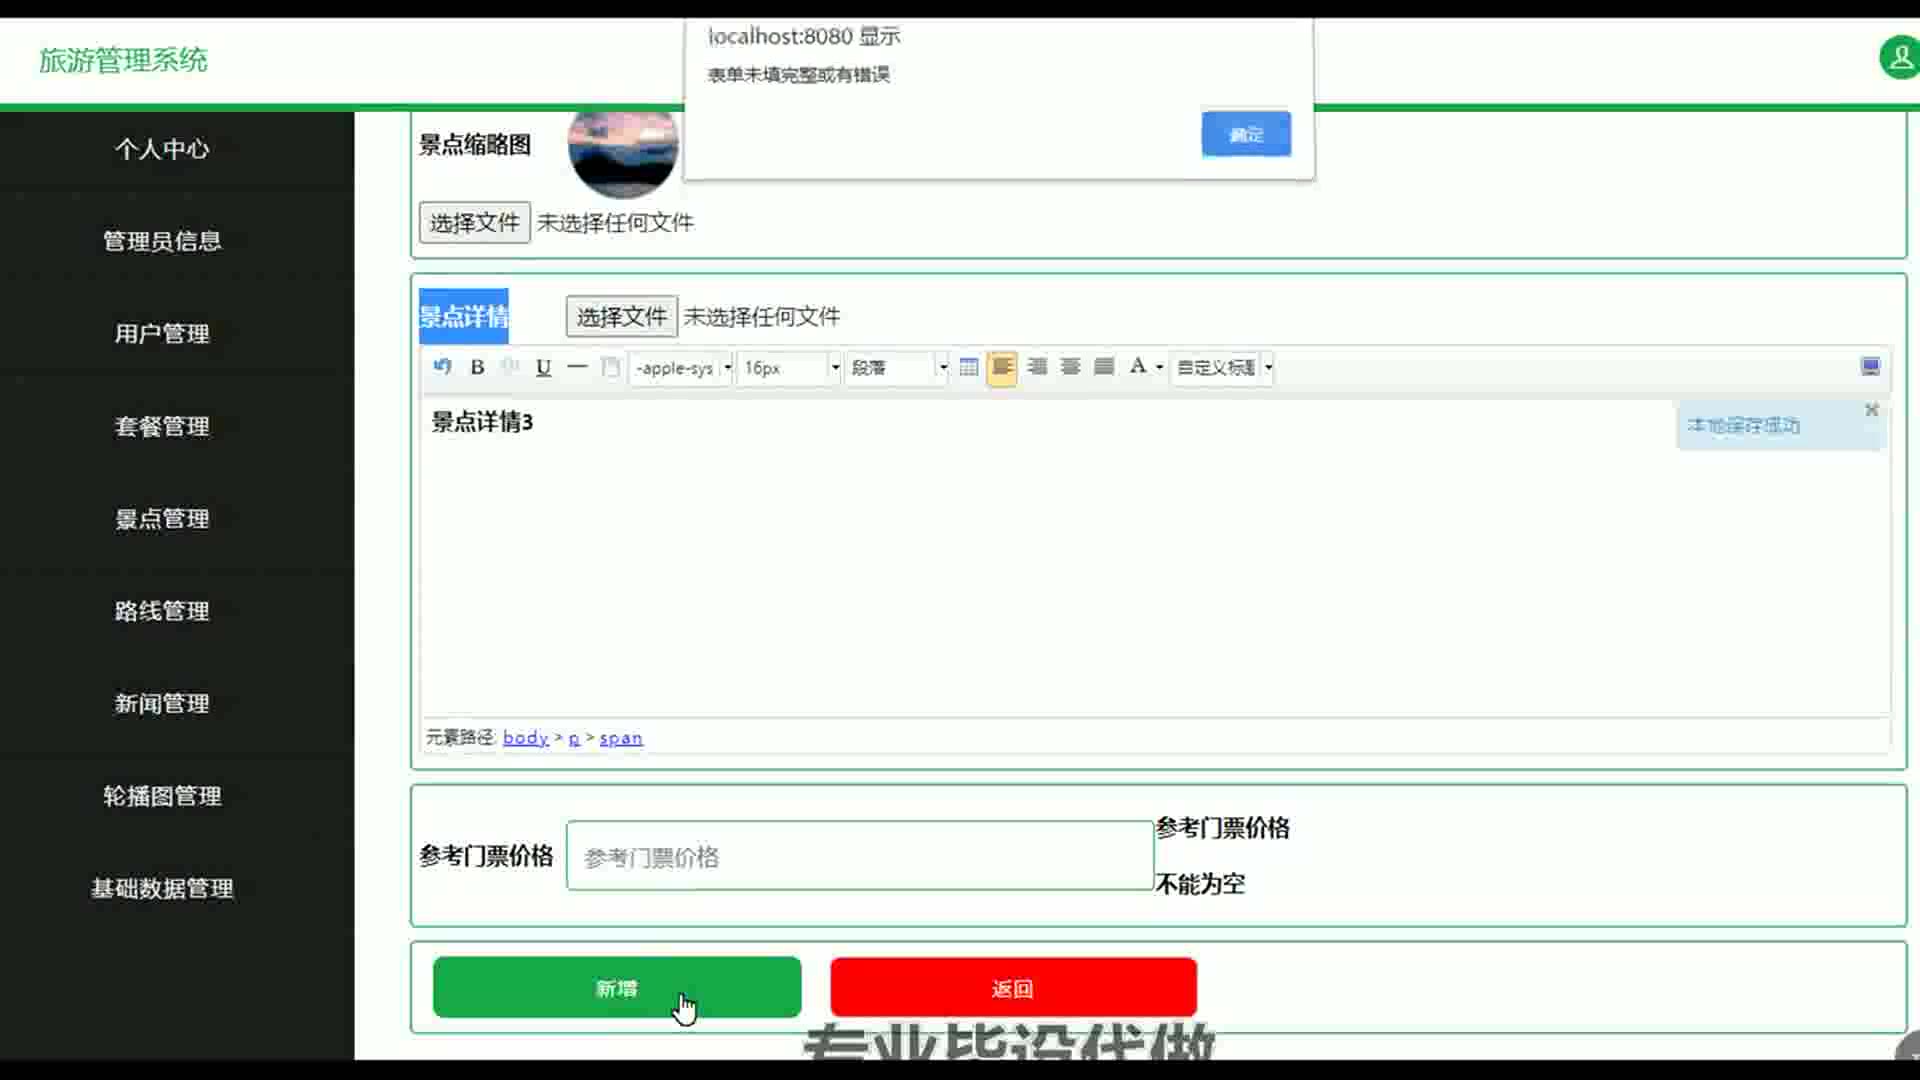
Task: Open 路线管理 in the sidebar menu
Action: [x=162, y=611]
